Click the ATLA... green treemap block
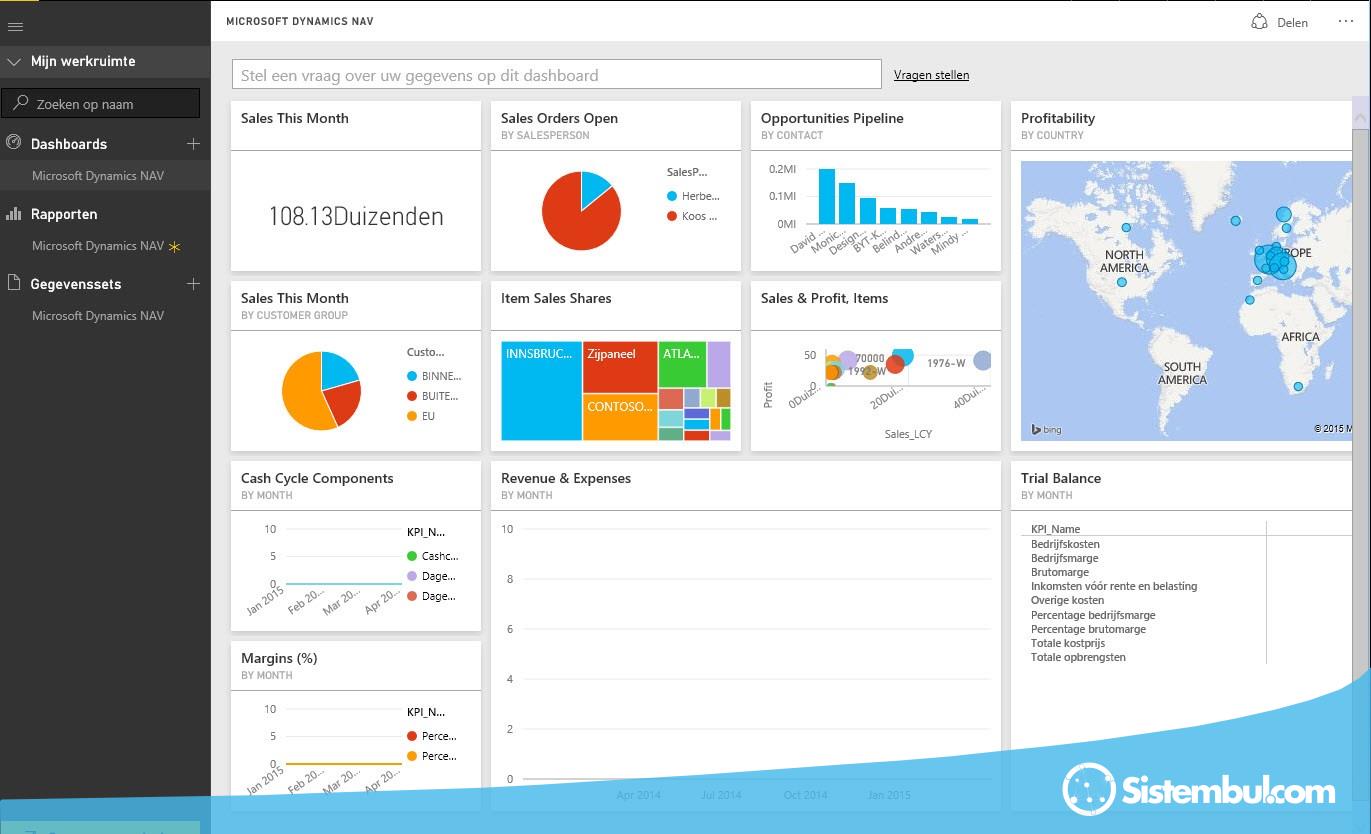The width and height of the screenshot is (1371, 834). [682, 365]
